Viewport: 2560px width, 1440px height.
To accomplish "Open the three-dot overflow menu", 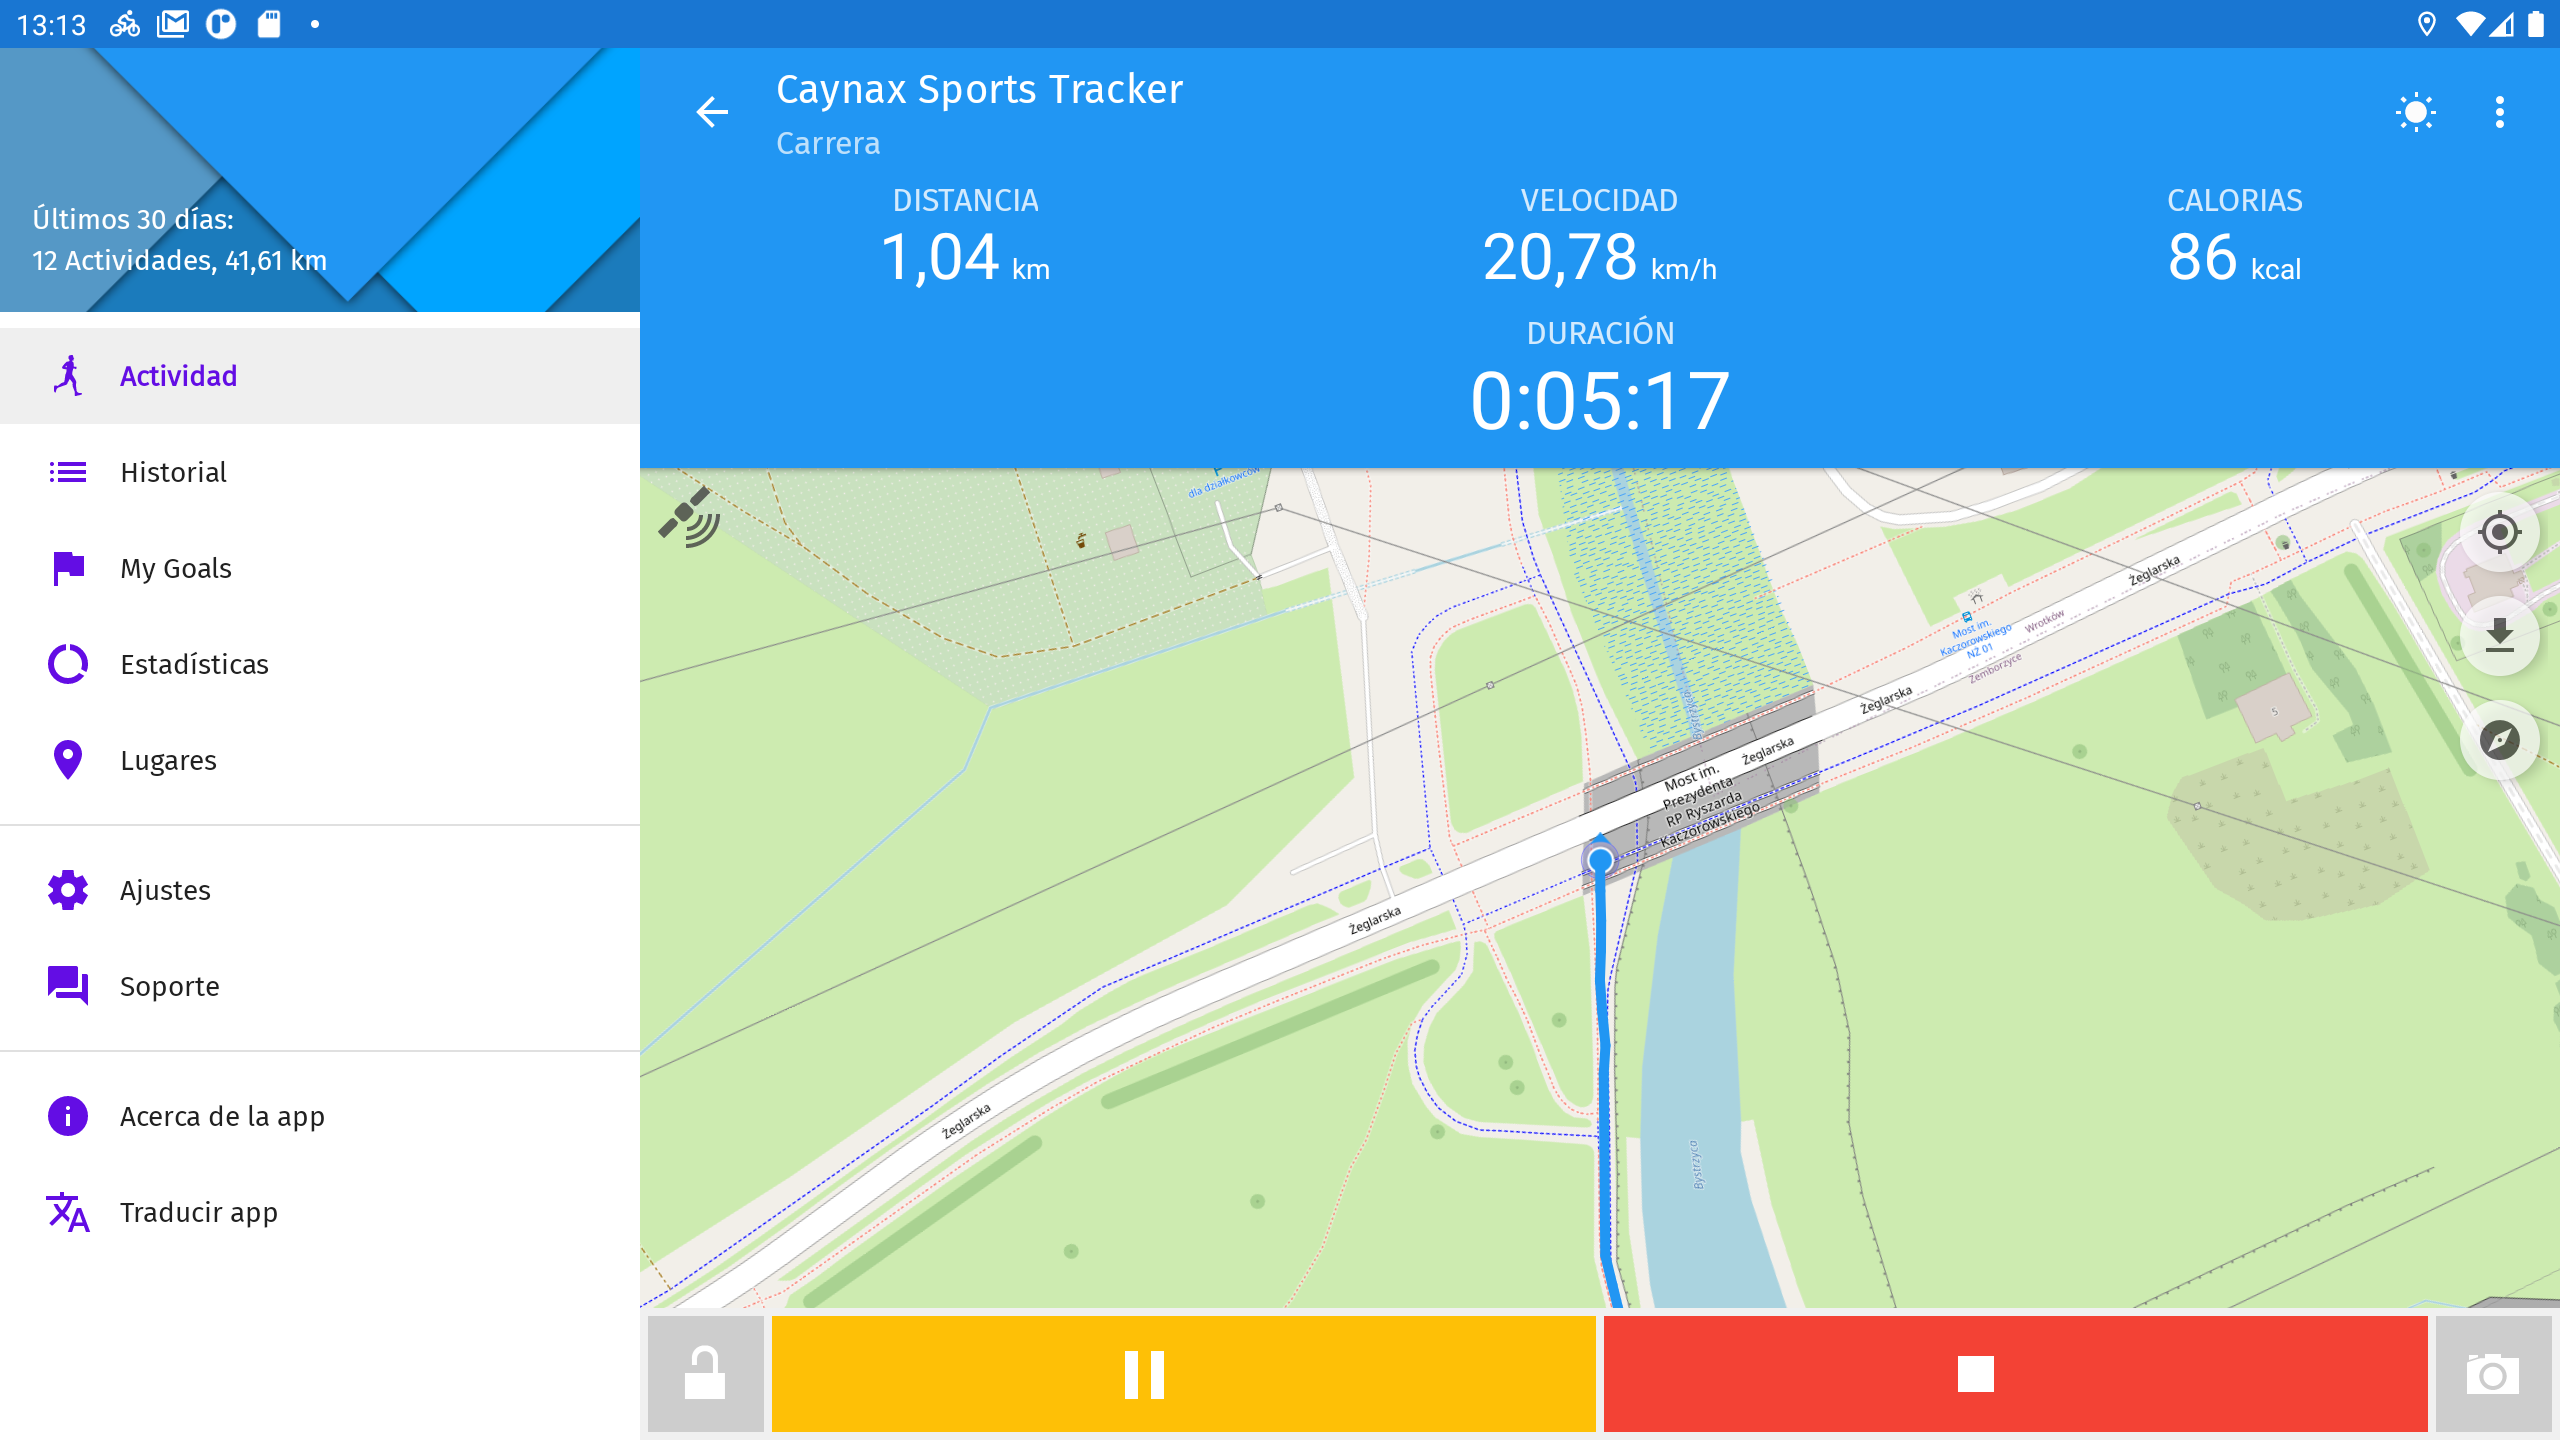I will click(2500, 112).
